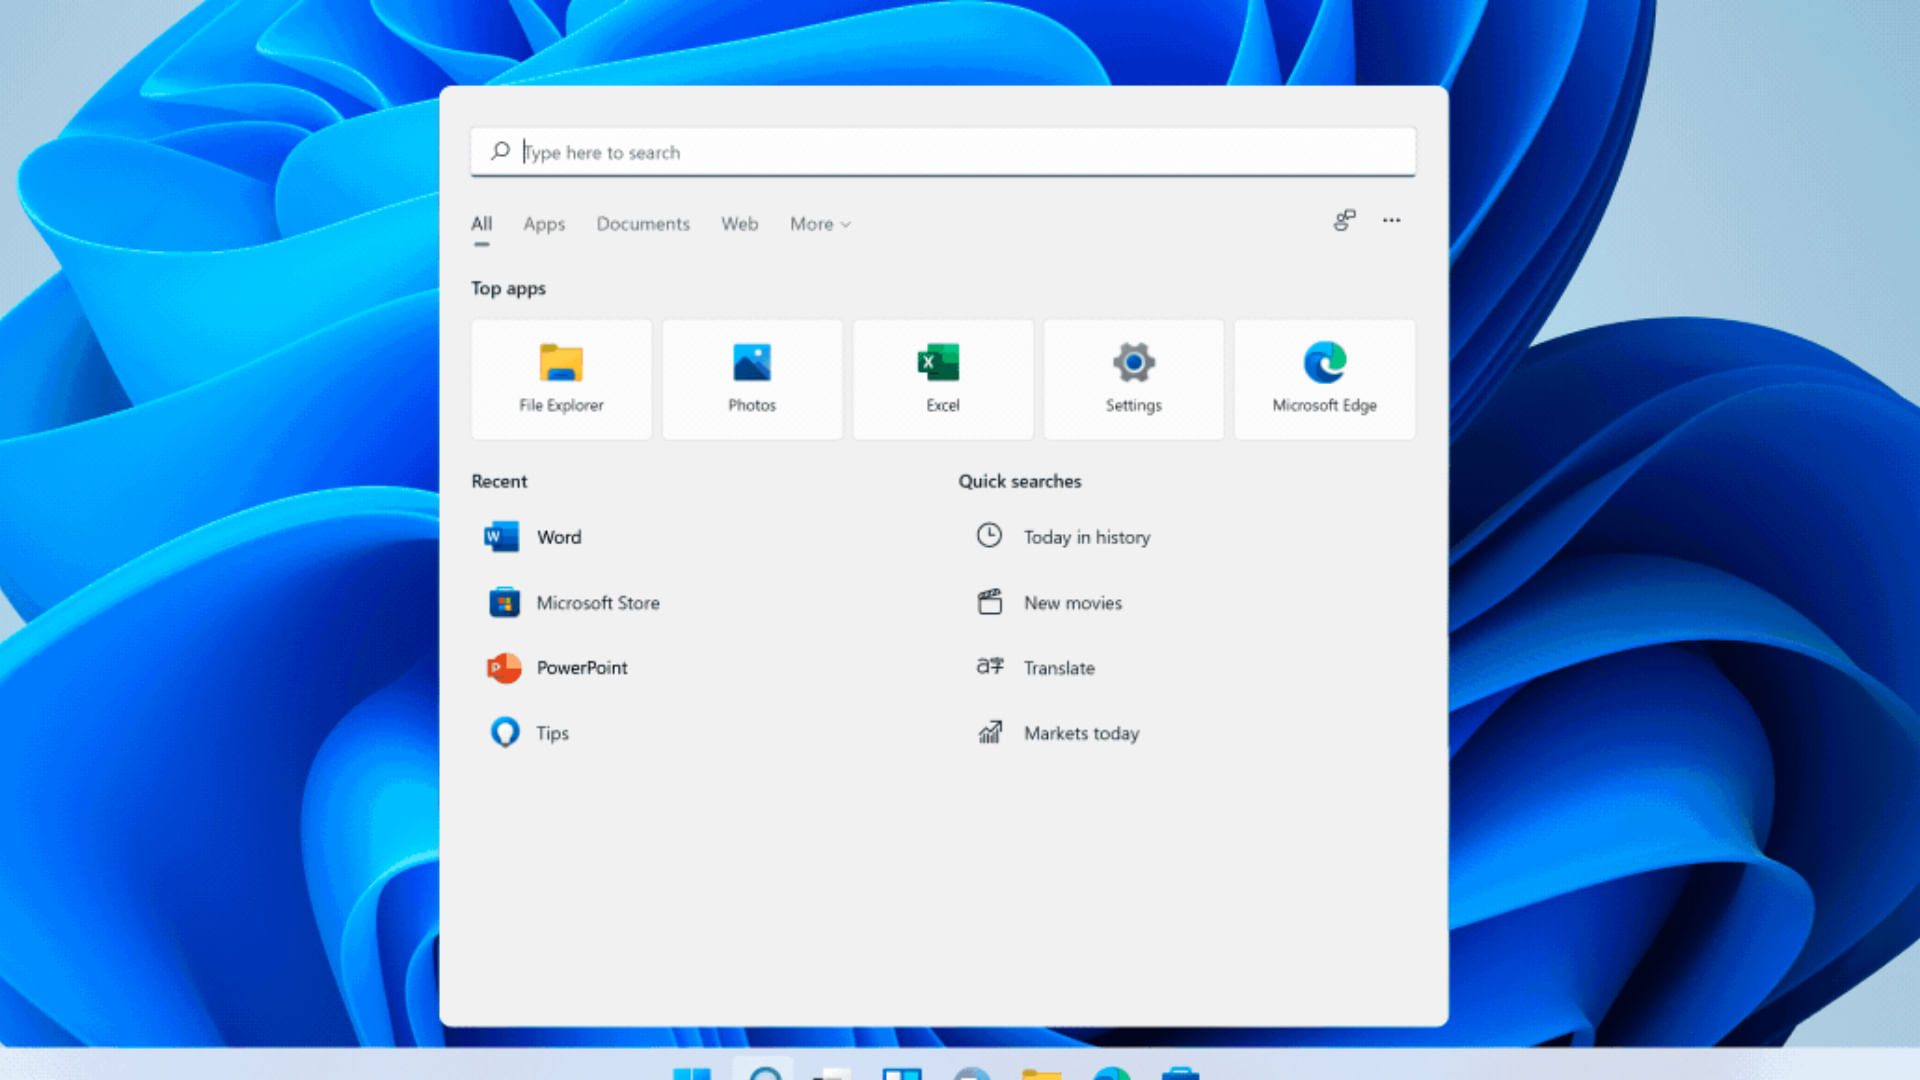Open Translate quick search
The height and width of the screenshot is (1080, 1920).
(x=1059, y=668)
